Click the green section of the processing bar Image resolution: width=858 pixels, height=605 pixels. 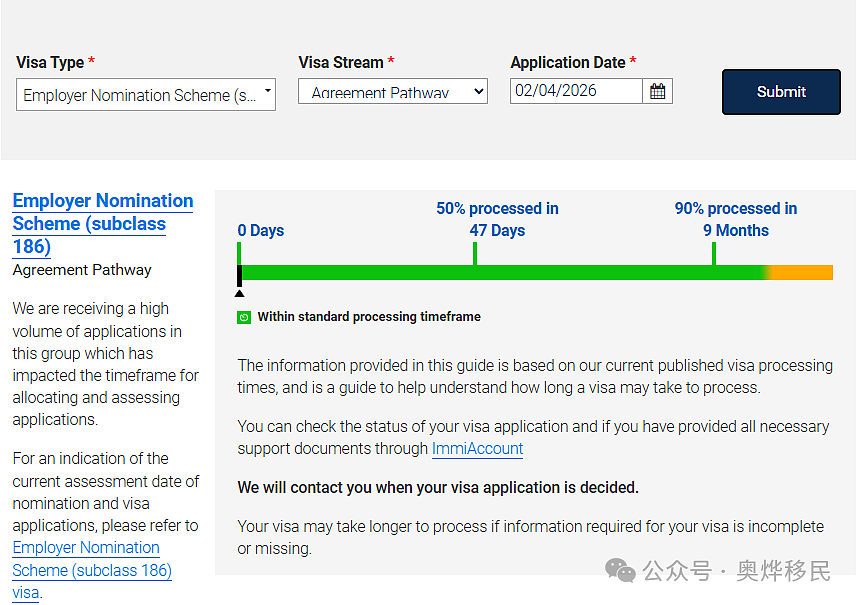503,272
